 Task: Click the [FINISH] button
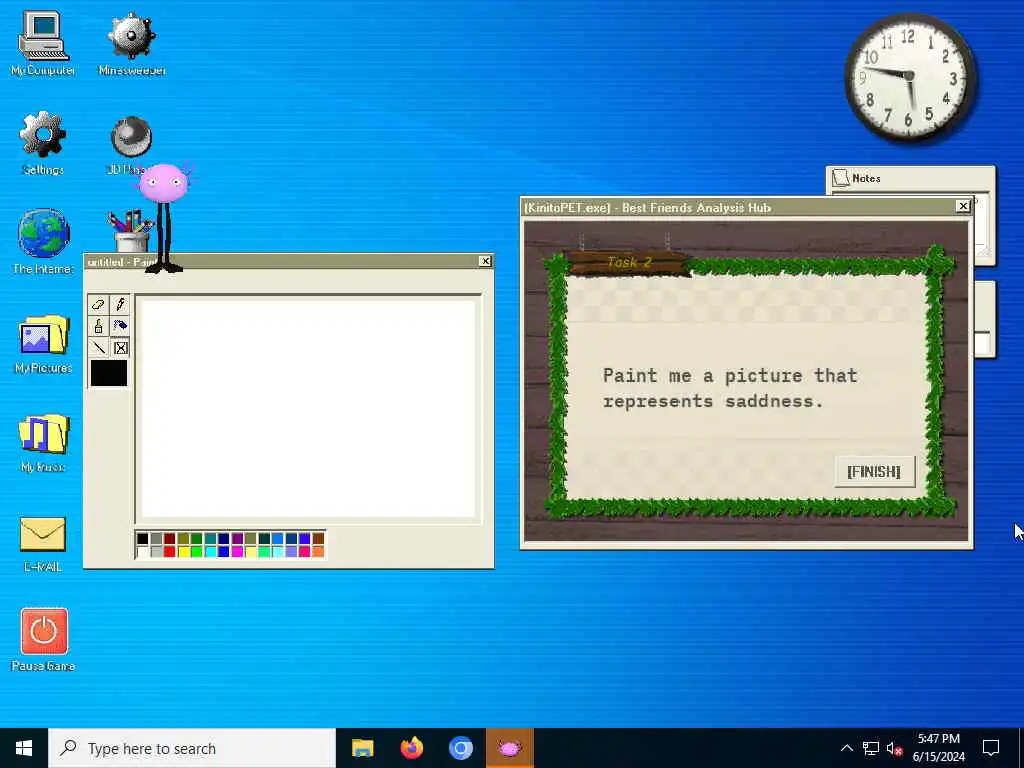pos(874,472)
